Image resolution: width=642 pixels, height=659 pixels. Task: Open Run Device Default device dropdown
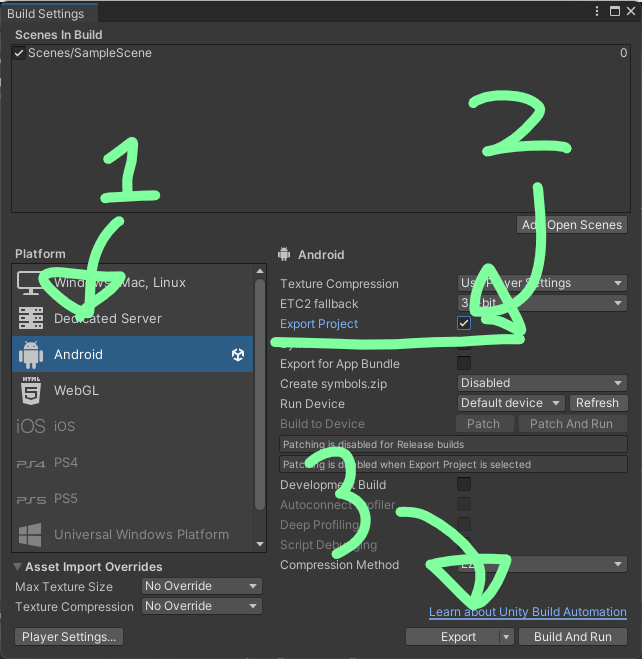(x=511, y=403)
